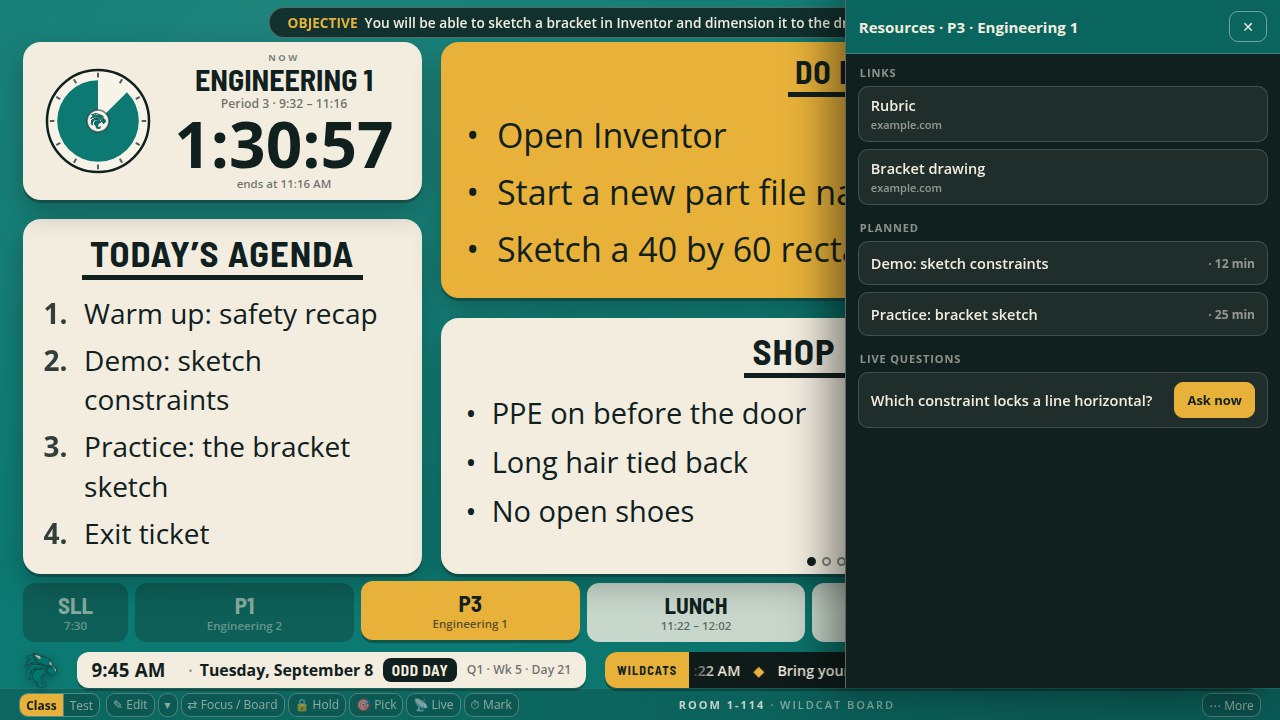The width and height of the screenshot is (1280, 720).
Task: Select planned item Demo: sketch constraints
Action: 1063,263
